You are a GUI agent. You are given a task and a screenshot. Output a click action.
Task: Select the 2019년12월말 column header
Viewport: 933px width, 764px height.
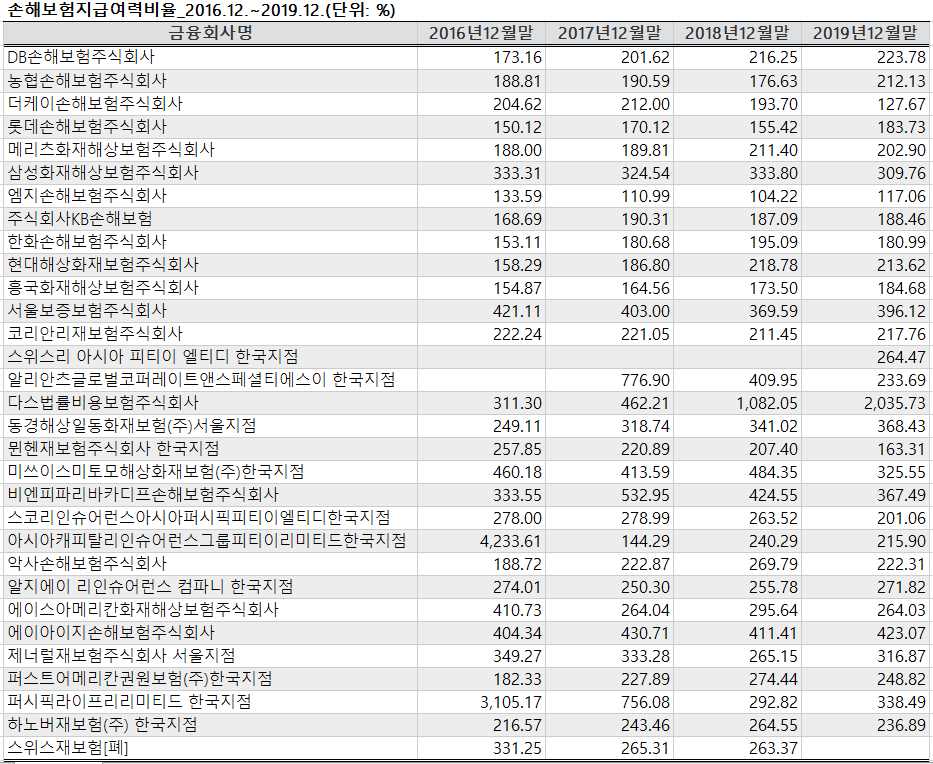pos(865,33)
